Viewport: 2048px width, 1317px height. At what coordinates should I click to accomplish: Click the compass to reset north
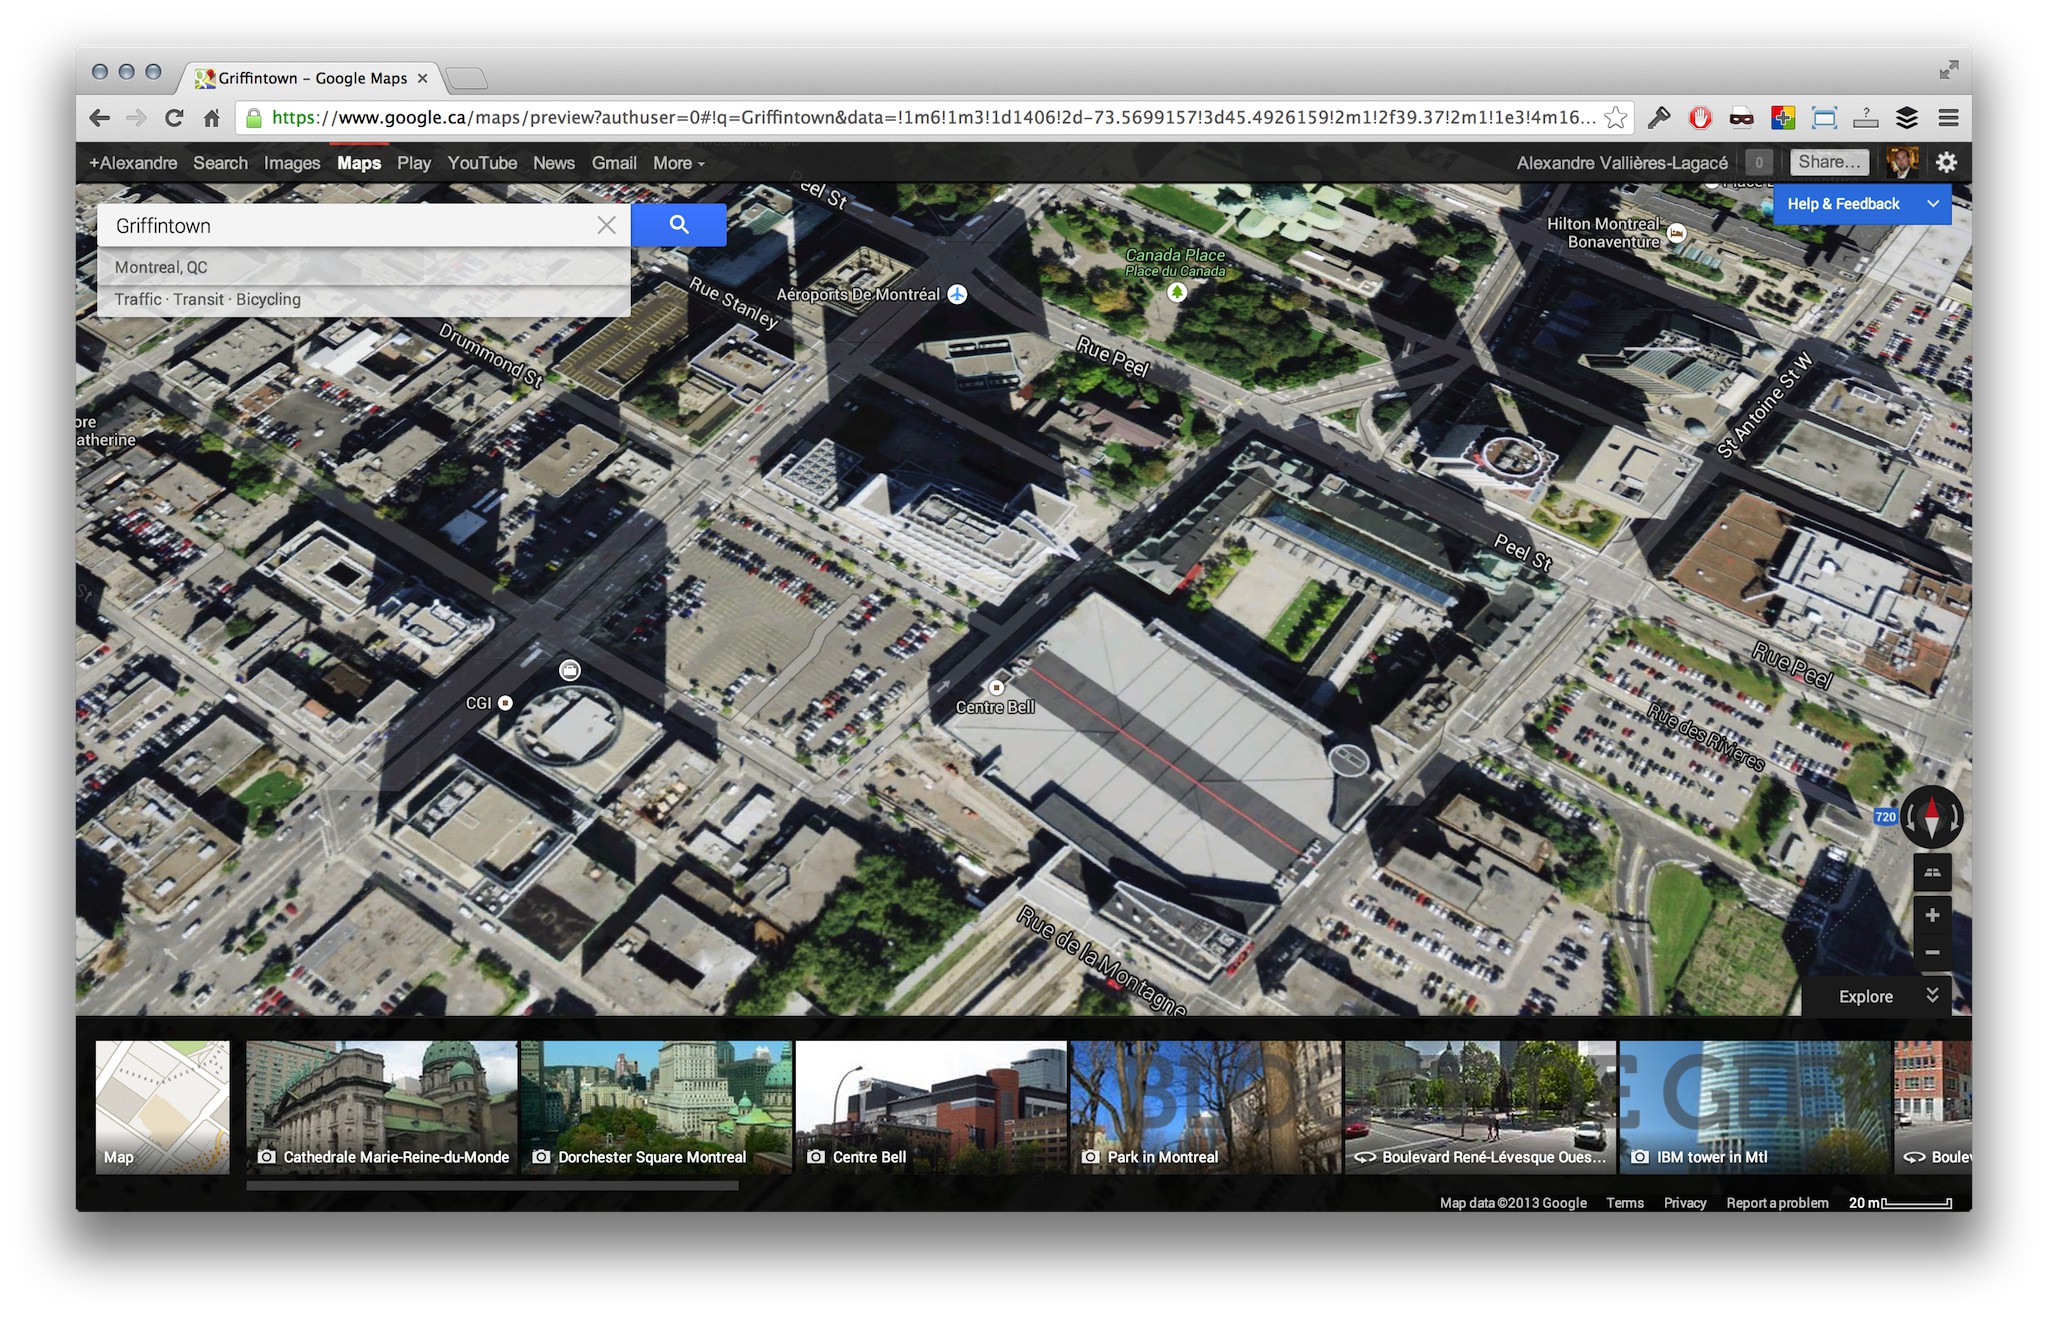point(1932,817)
